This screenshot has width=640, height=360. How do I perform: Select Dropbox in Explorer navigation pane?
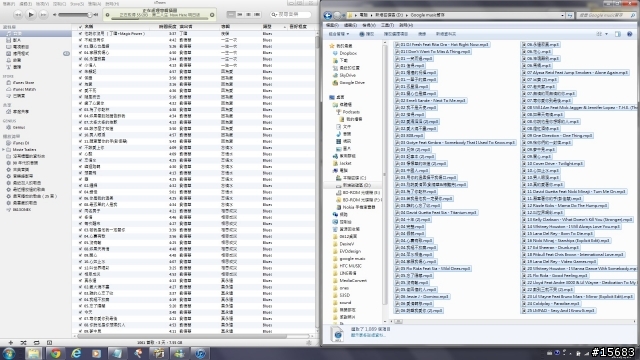pos(348,53)
